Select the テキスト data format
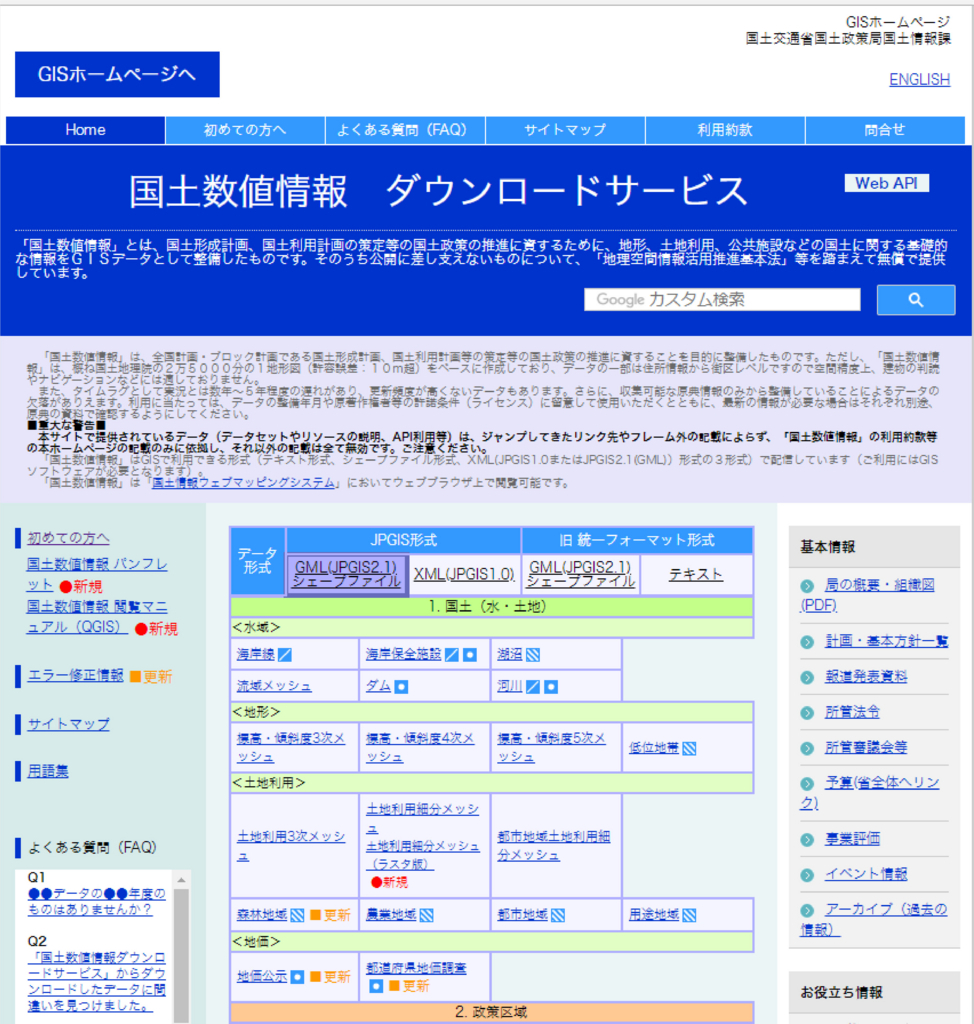 point(696,574)
